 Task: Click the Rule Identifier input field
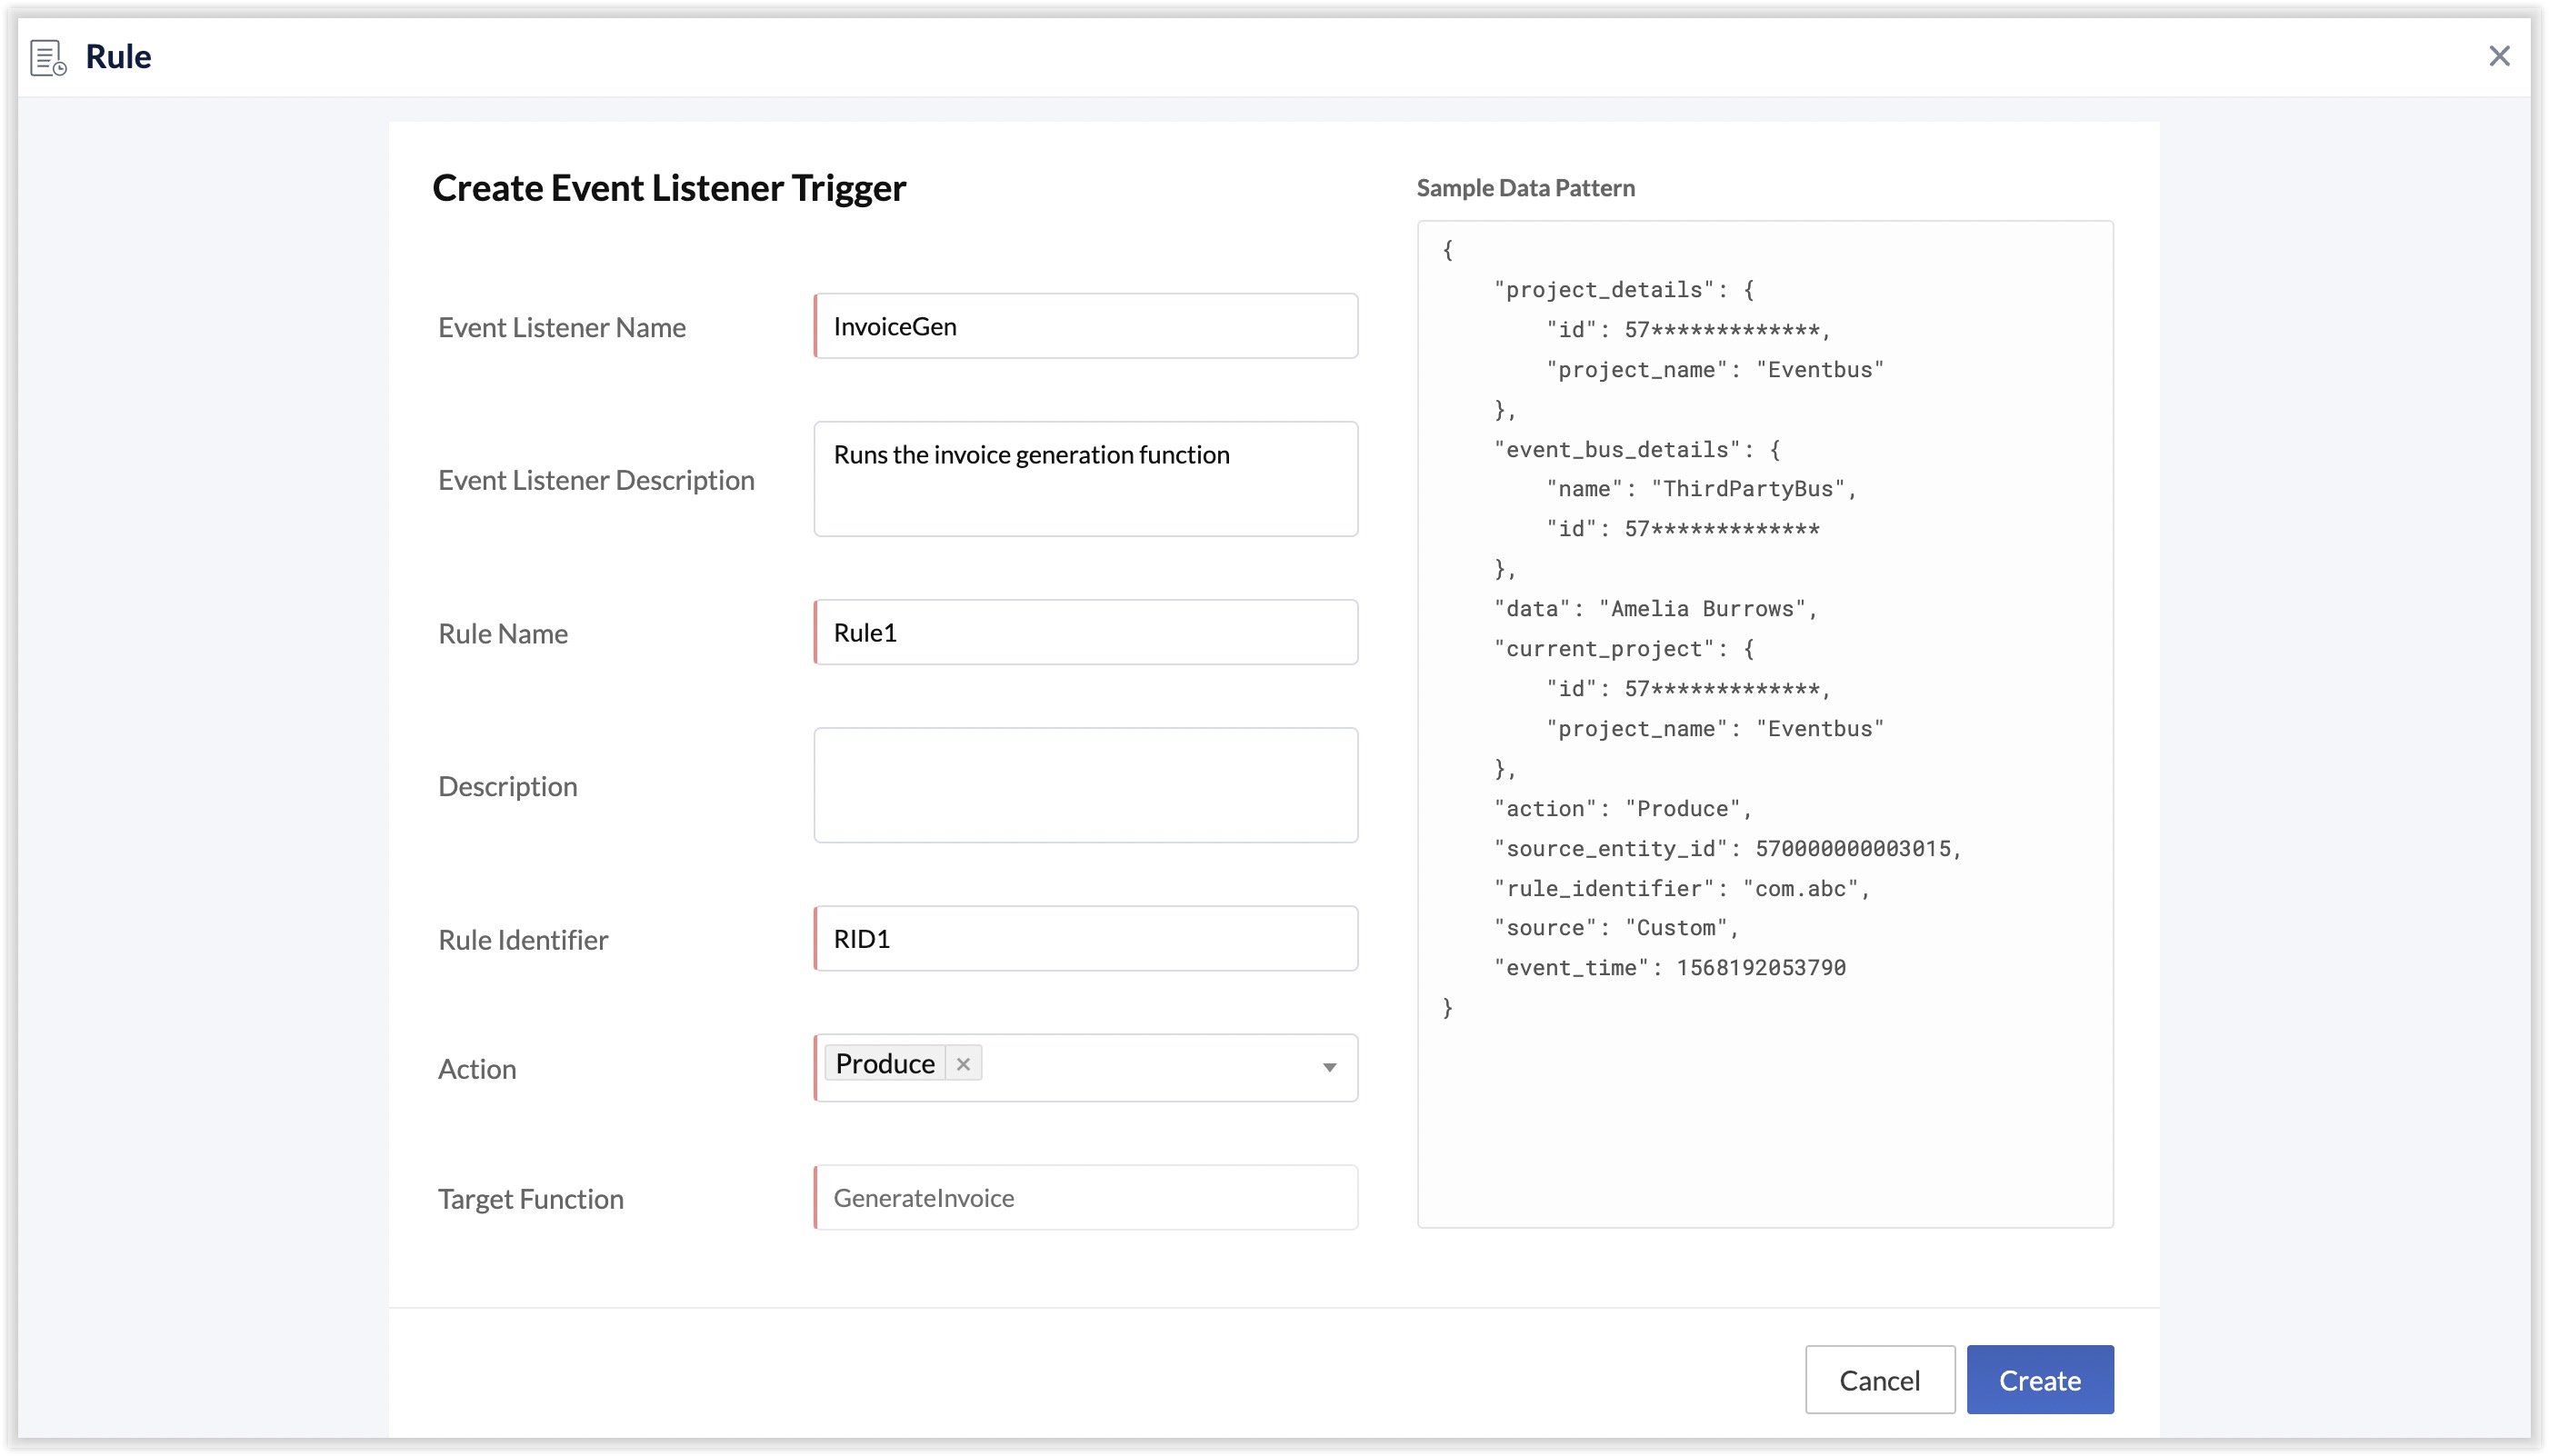tap(1085, 938)
